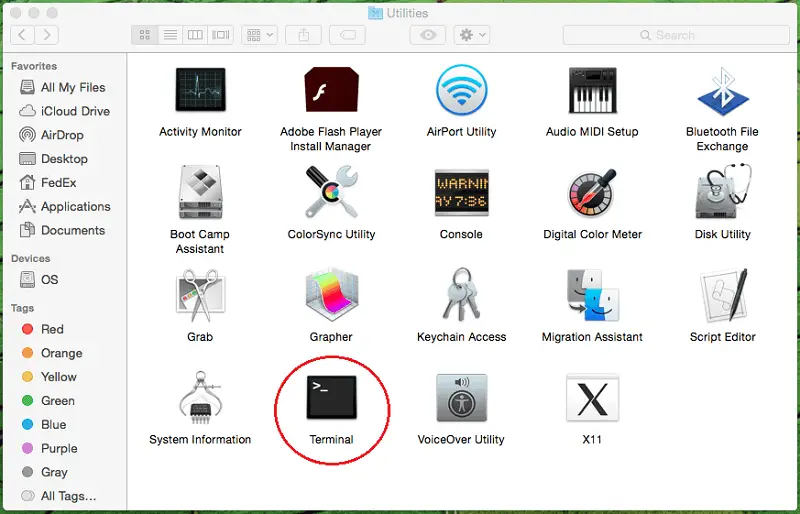Screen dimensions: 800x514
Task: Click the Tags sidebar heading
Action: [x=22, y=308]
